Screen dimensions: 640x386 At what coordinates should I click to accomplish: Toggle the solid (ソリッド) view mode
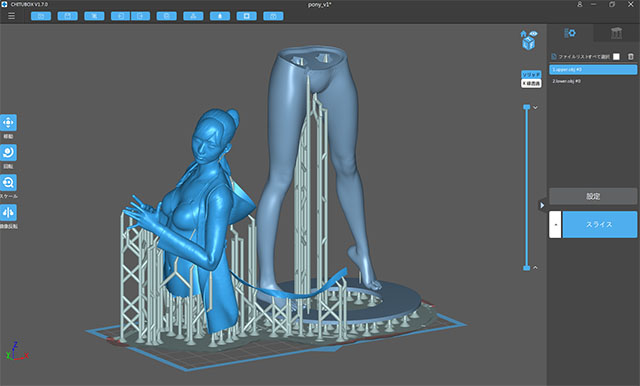[531, 75]
